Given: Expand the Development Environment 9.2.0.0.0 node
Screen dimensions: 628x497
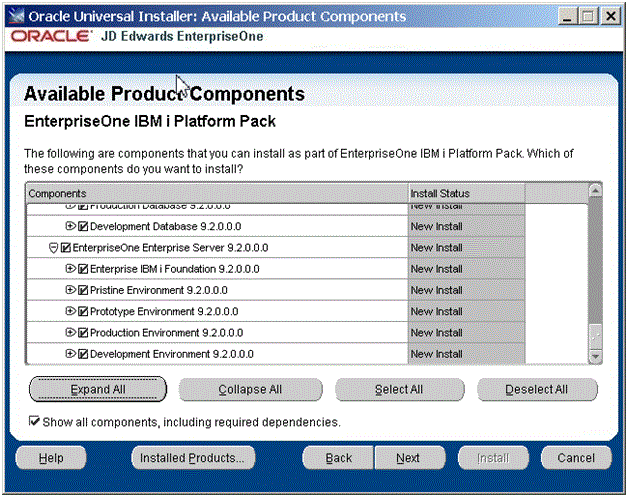Looking at the screenshot, I should coord(70,353).
